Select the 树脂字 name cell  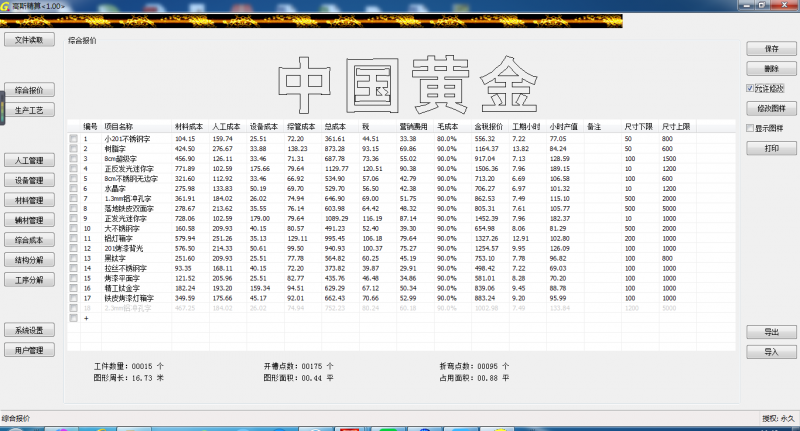click(115, 148)
